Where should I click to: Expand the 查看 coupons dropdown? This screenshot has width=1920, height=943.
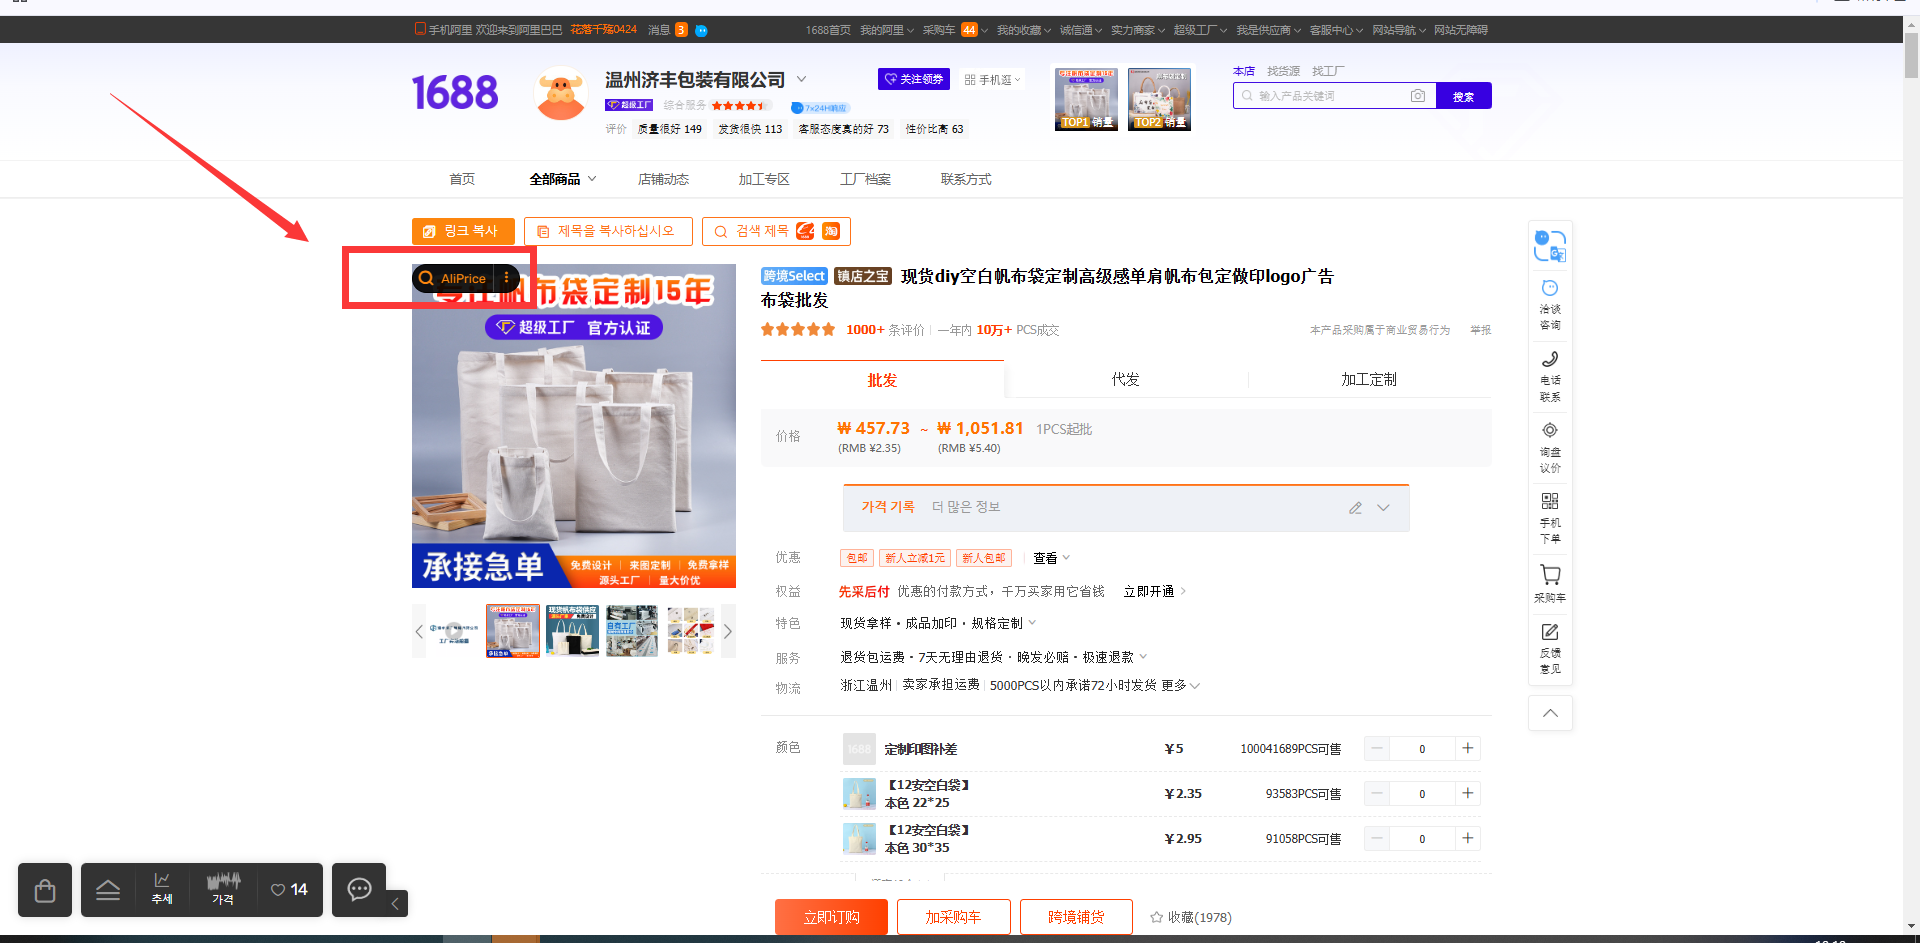point(1051,558)
